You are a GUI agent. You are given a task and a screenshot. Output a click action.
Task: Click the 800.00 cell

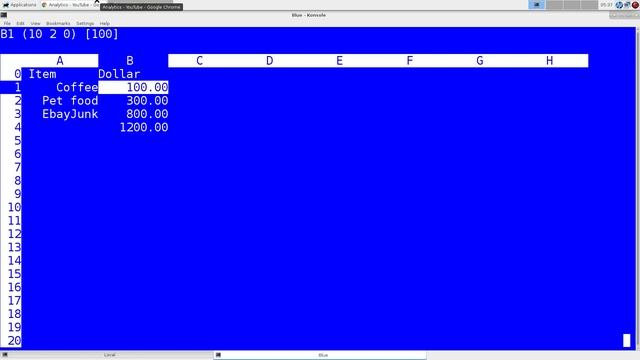(147, 114)
